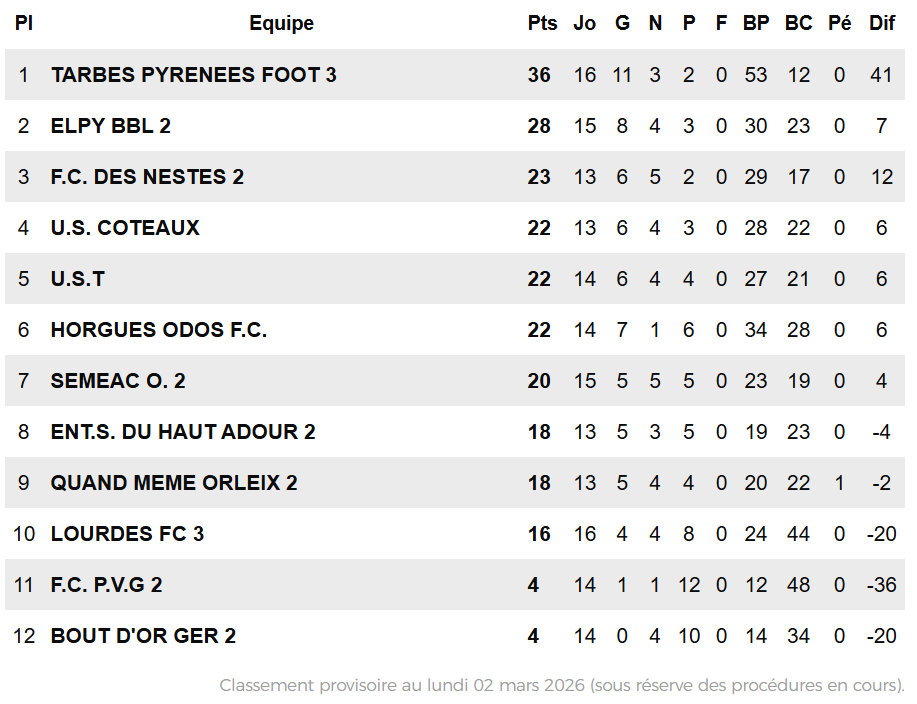Open the F.C. P.V.G 2 team link

coord(106,585)
